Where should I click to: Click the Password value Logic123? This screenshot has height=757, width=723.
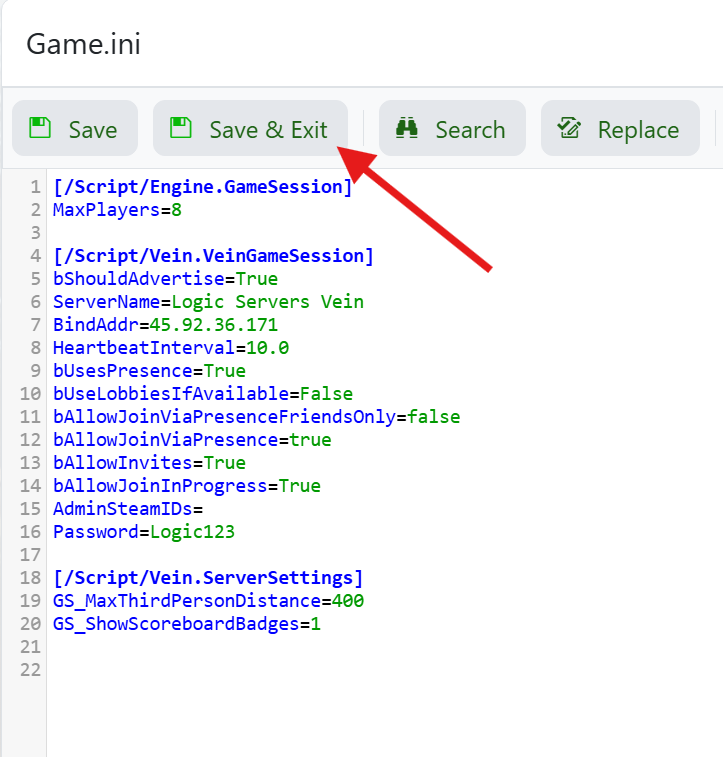point(192,532)
